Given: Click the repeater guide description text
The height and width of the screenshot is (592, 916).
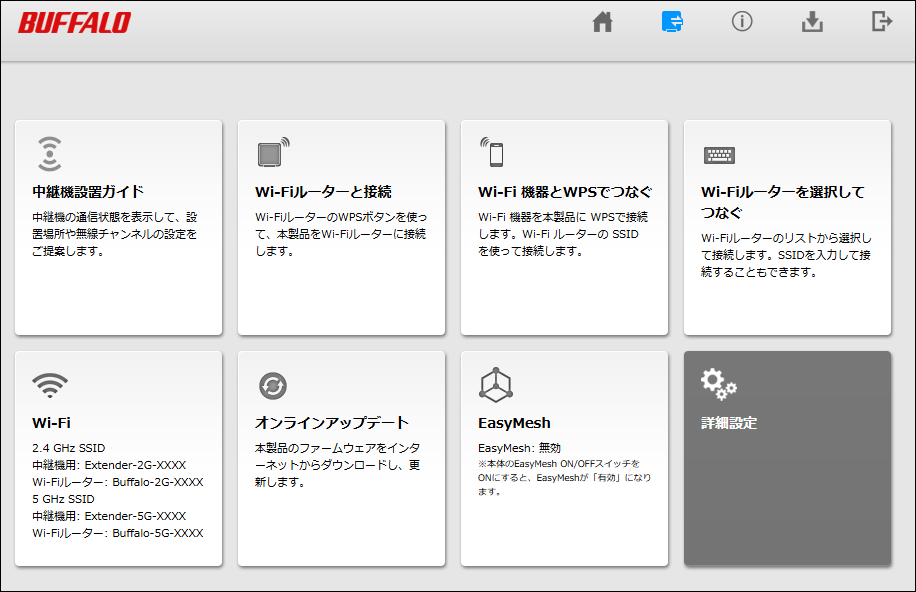Looking at the screenshot, I should coord(114,234).
